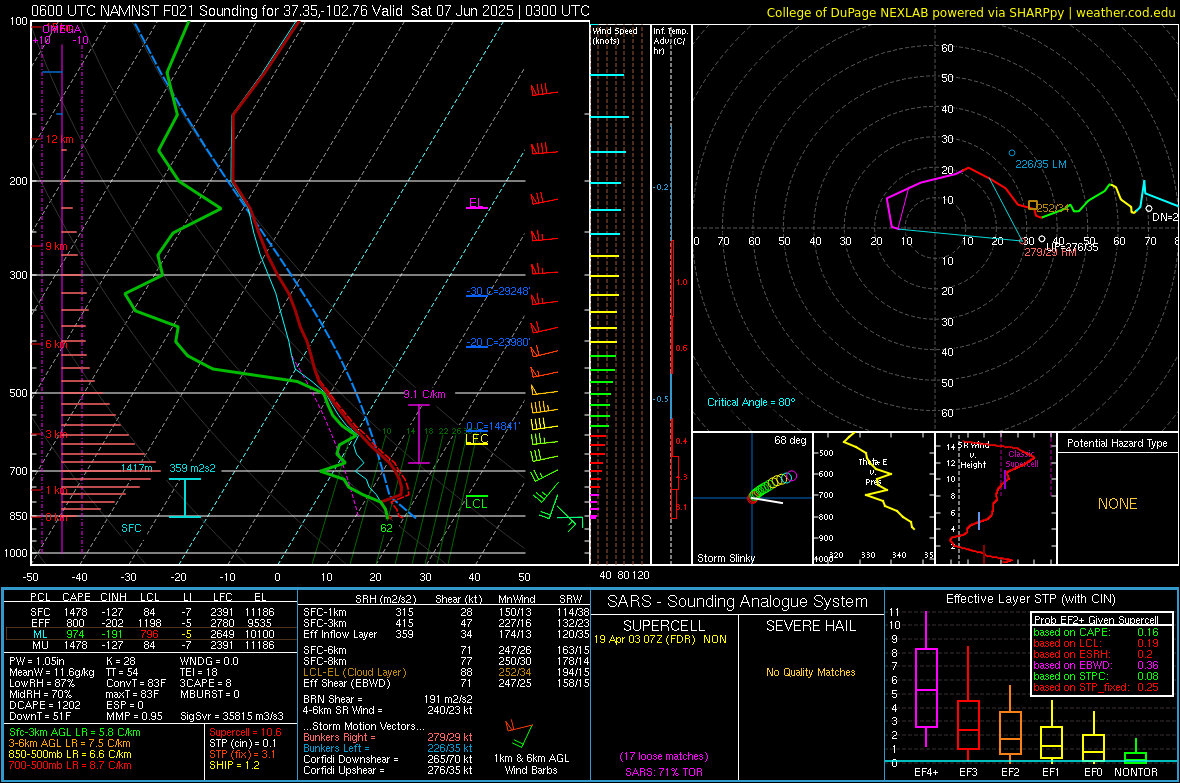1180x783 pixels.
Task: Click the 'Wind Speed (knots)' panel header
Action: 615,36
